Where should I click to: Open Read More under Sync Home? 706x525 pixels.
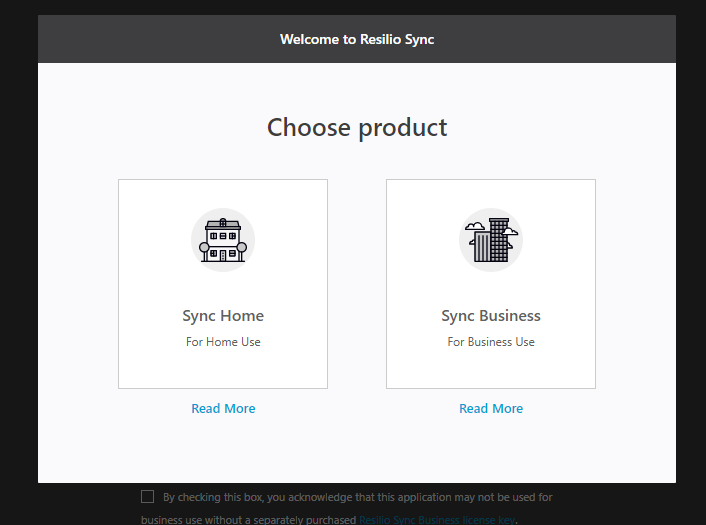pos(223,408)
